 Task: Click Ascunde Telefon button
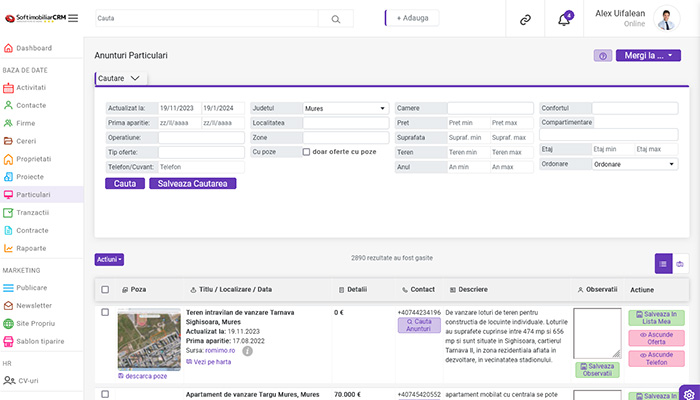click(x=656, y=359)
